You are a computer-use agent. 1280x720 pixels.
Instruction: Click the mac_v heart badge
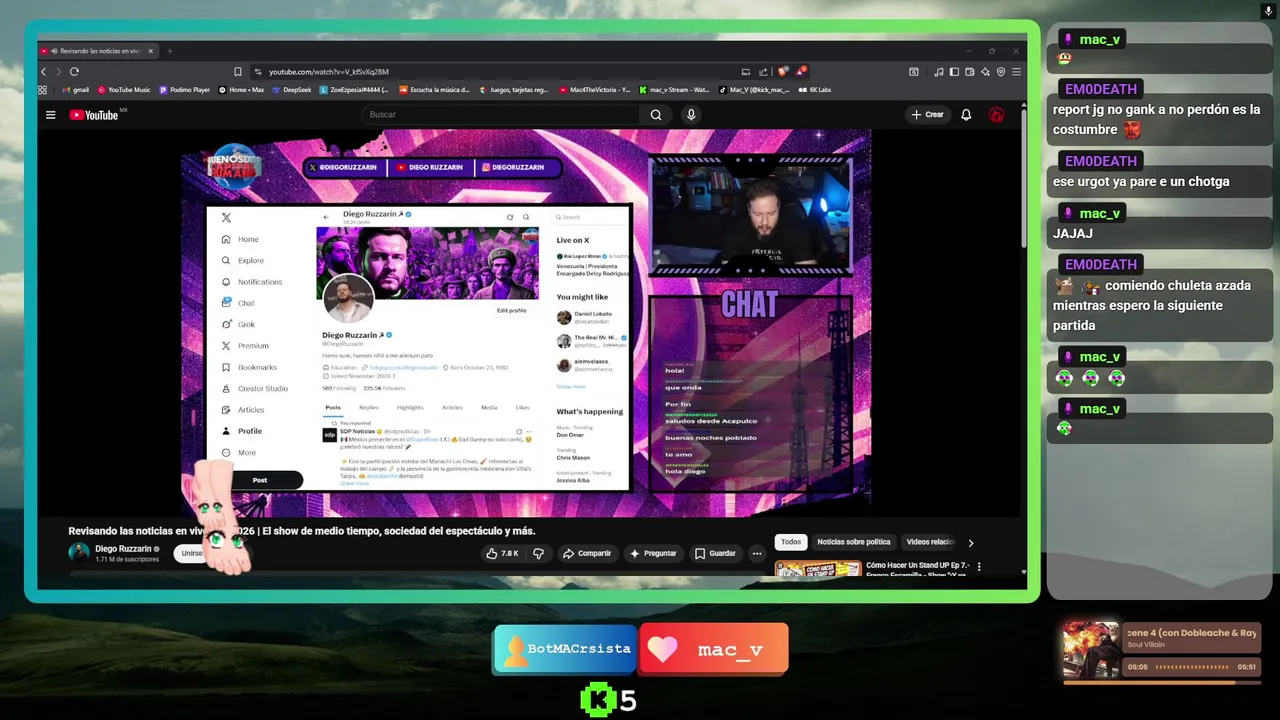714,649
